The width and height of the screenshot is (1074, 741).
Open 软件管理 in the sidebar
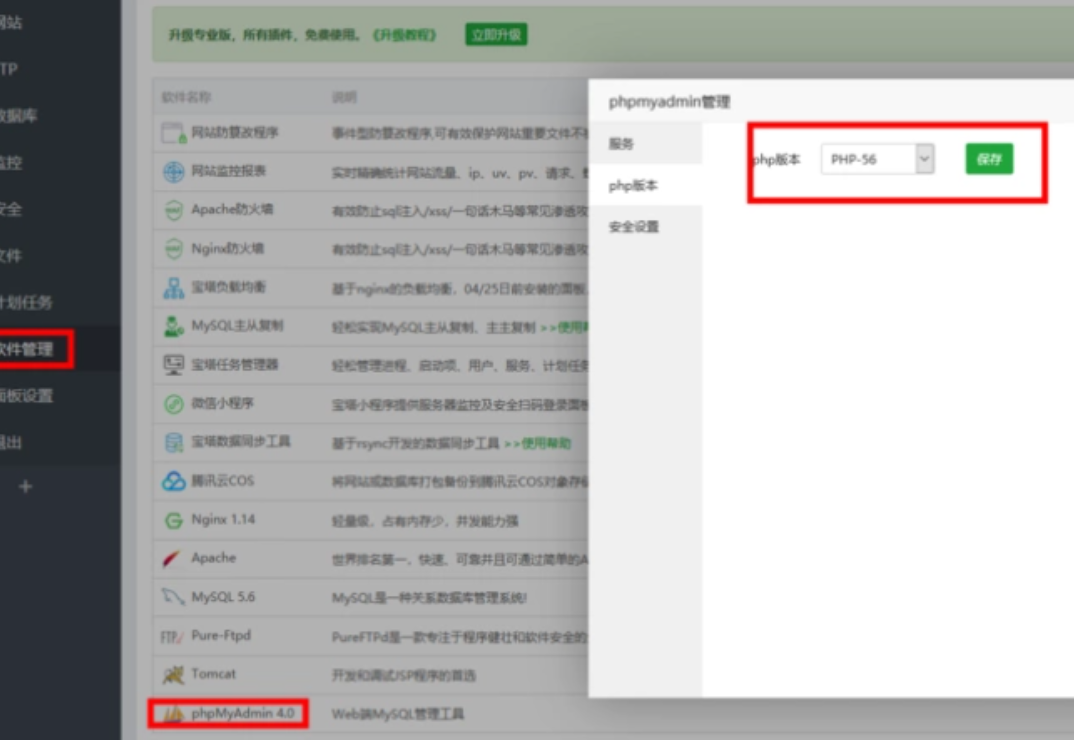tap(27, 349)
